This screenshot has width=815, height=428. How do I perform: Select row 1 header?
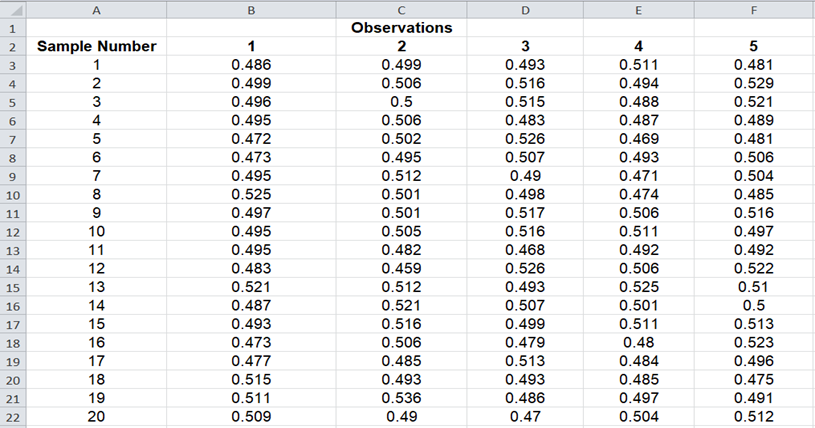(x=12, y=28)
